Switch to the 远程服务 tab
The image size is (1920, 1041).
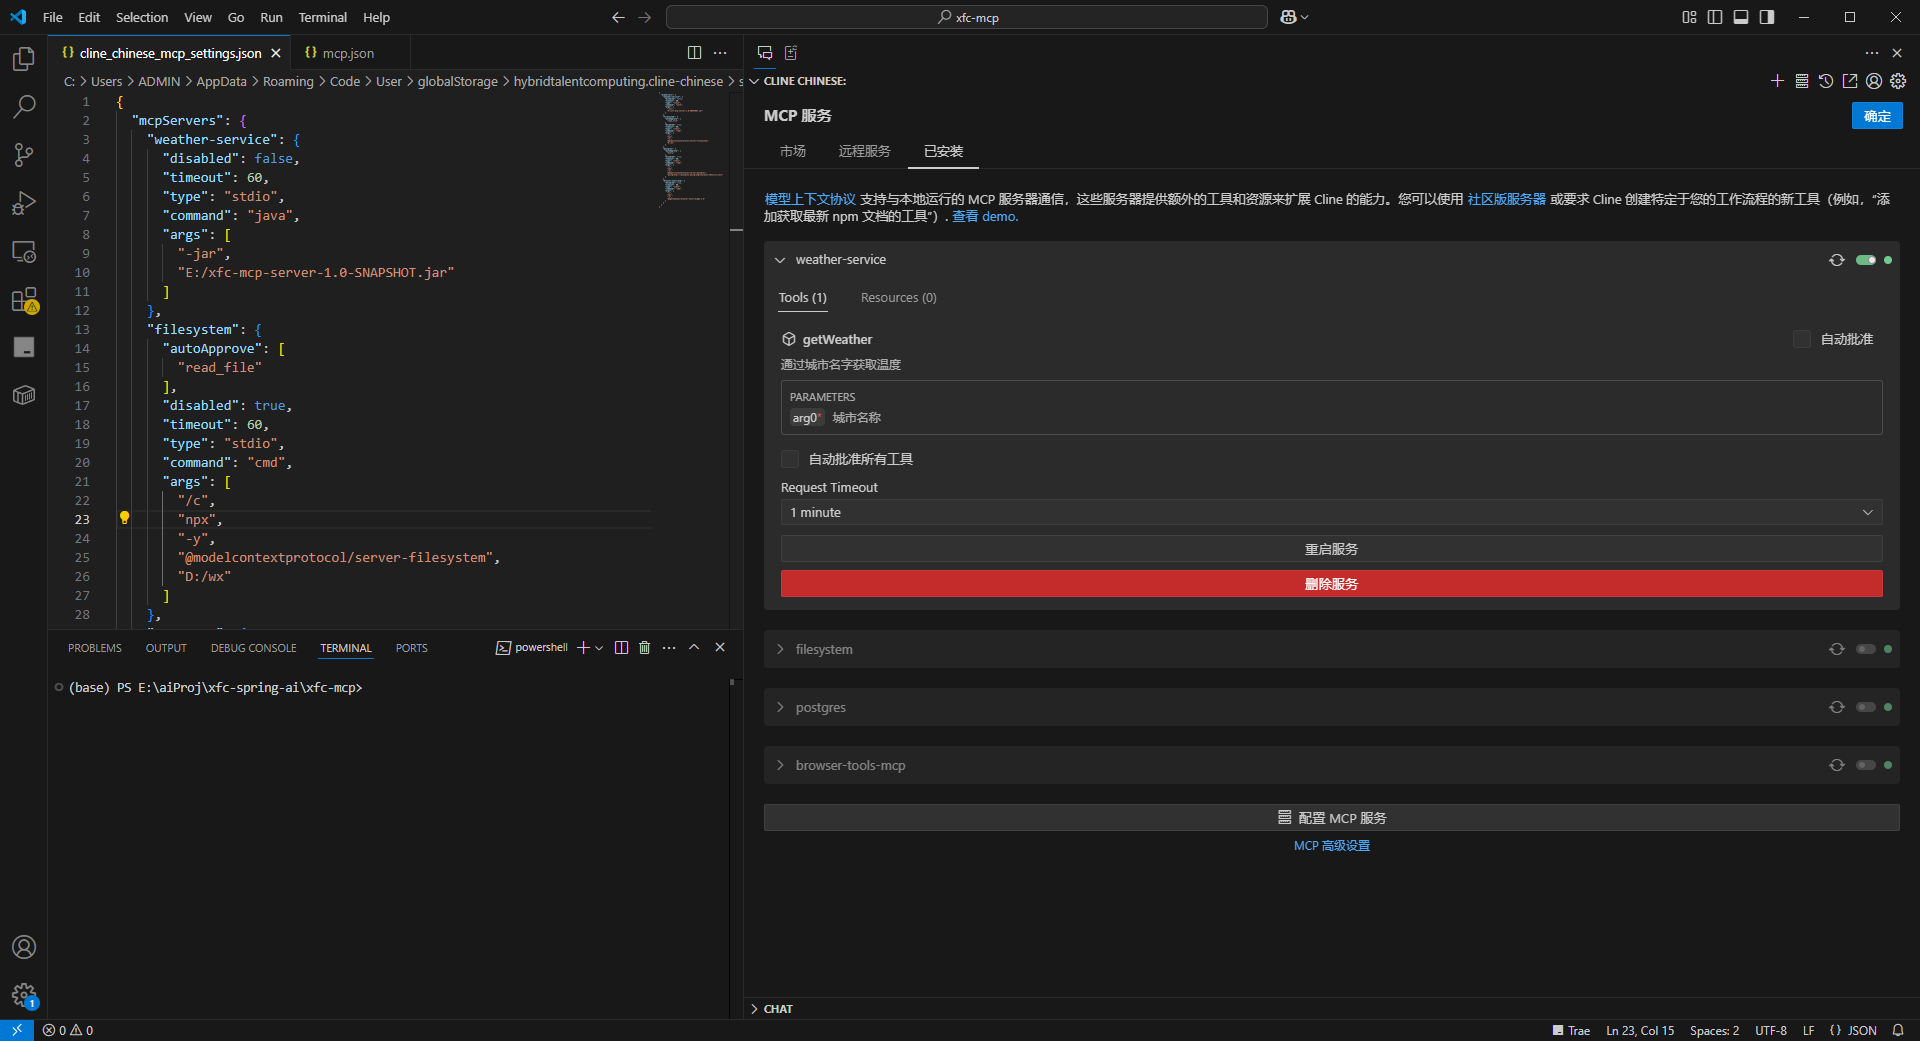[864, 151]
